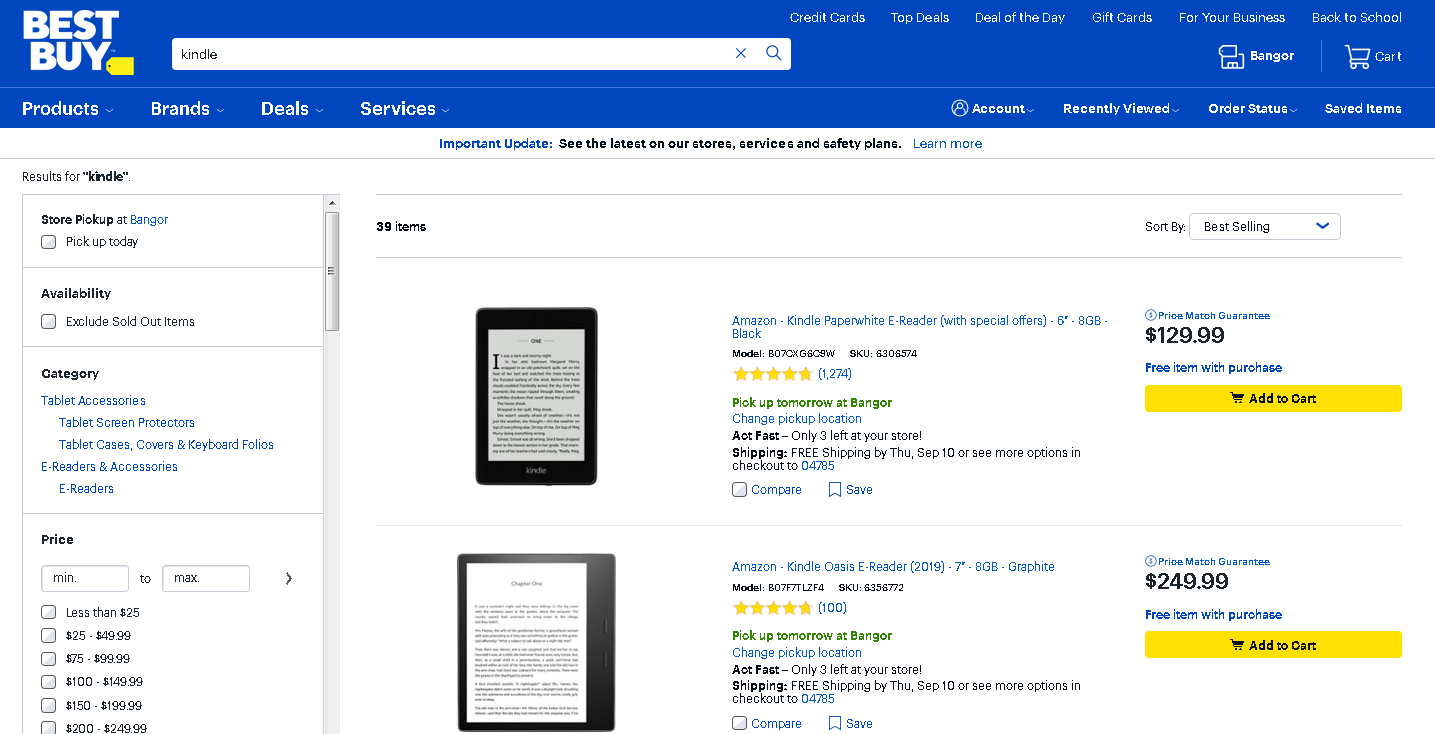Expand the Recently Viewed dropdown
This screenshot has width=1435, height=734.
(x=1120, y=109)
